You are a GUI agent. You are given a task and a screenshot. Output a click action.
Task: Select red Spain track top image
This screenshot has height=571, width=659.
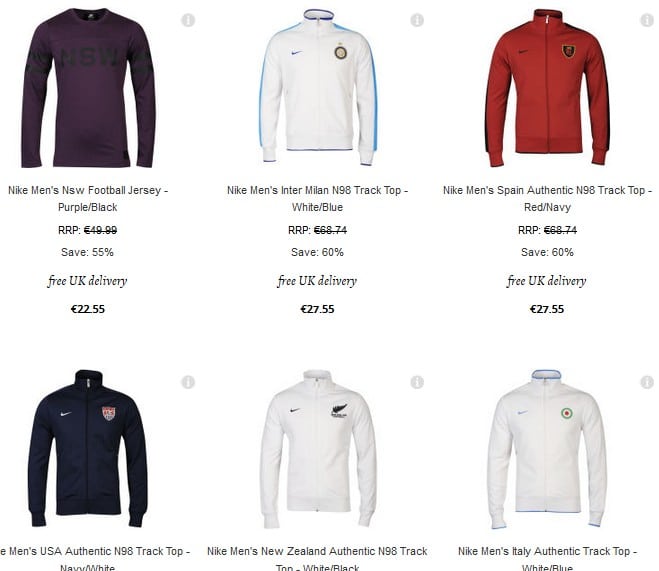click(x=547, y=87)
